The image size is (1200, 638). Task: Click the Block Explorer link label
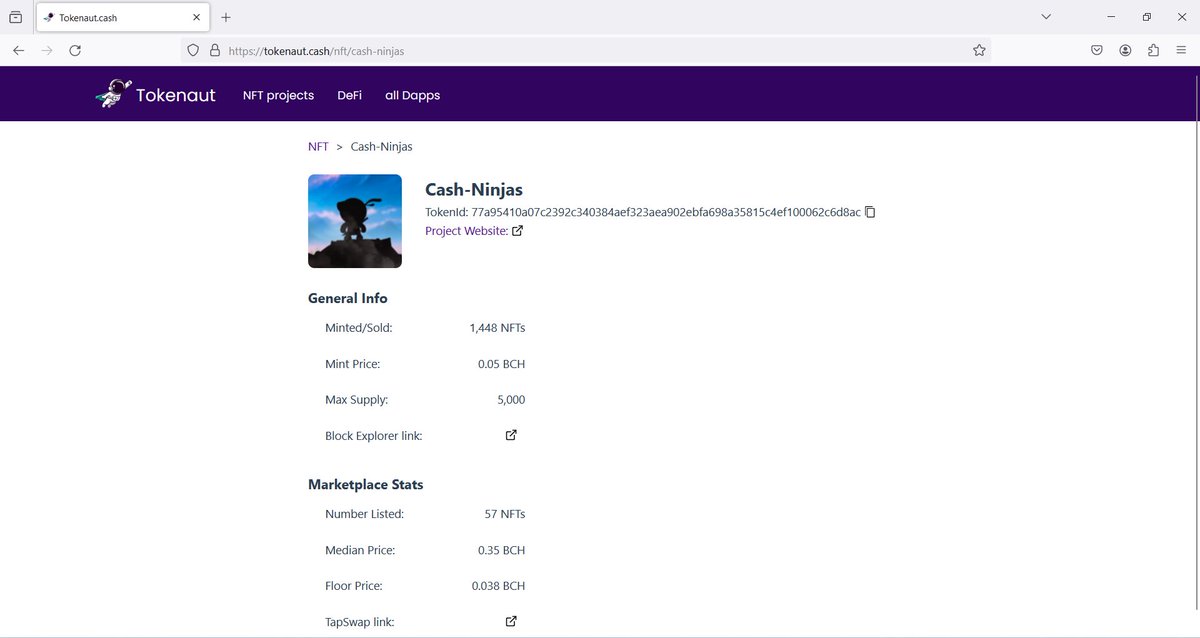point(374,436)
